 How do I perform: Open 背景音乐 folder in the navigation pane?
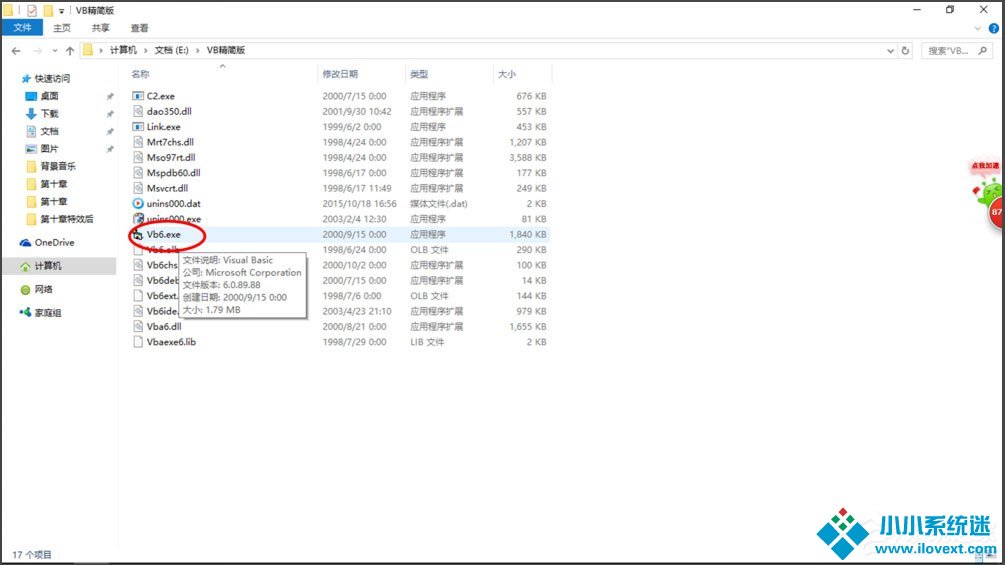pyautogui.click(x=57, y=166)
